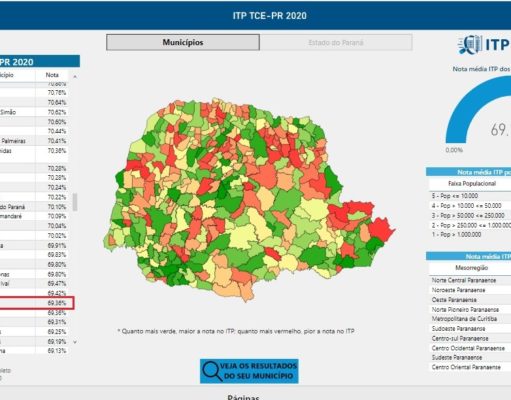The width and height of the screenshot is (511, 400).
Task: Click the Paraná municipalities choropleth map
Action: (248, 200)
